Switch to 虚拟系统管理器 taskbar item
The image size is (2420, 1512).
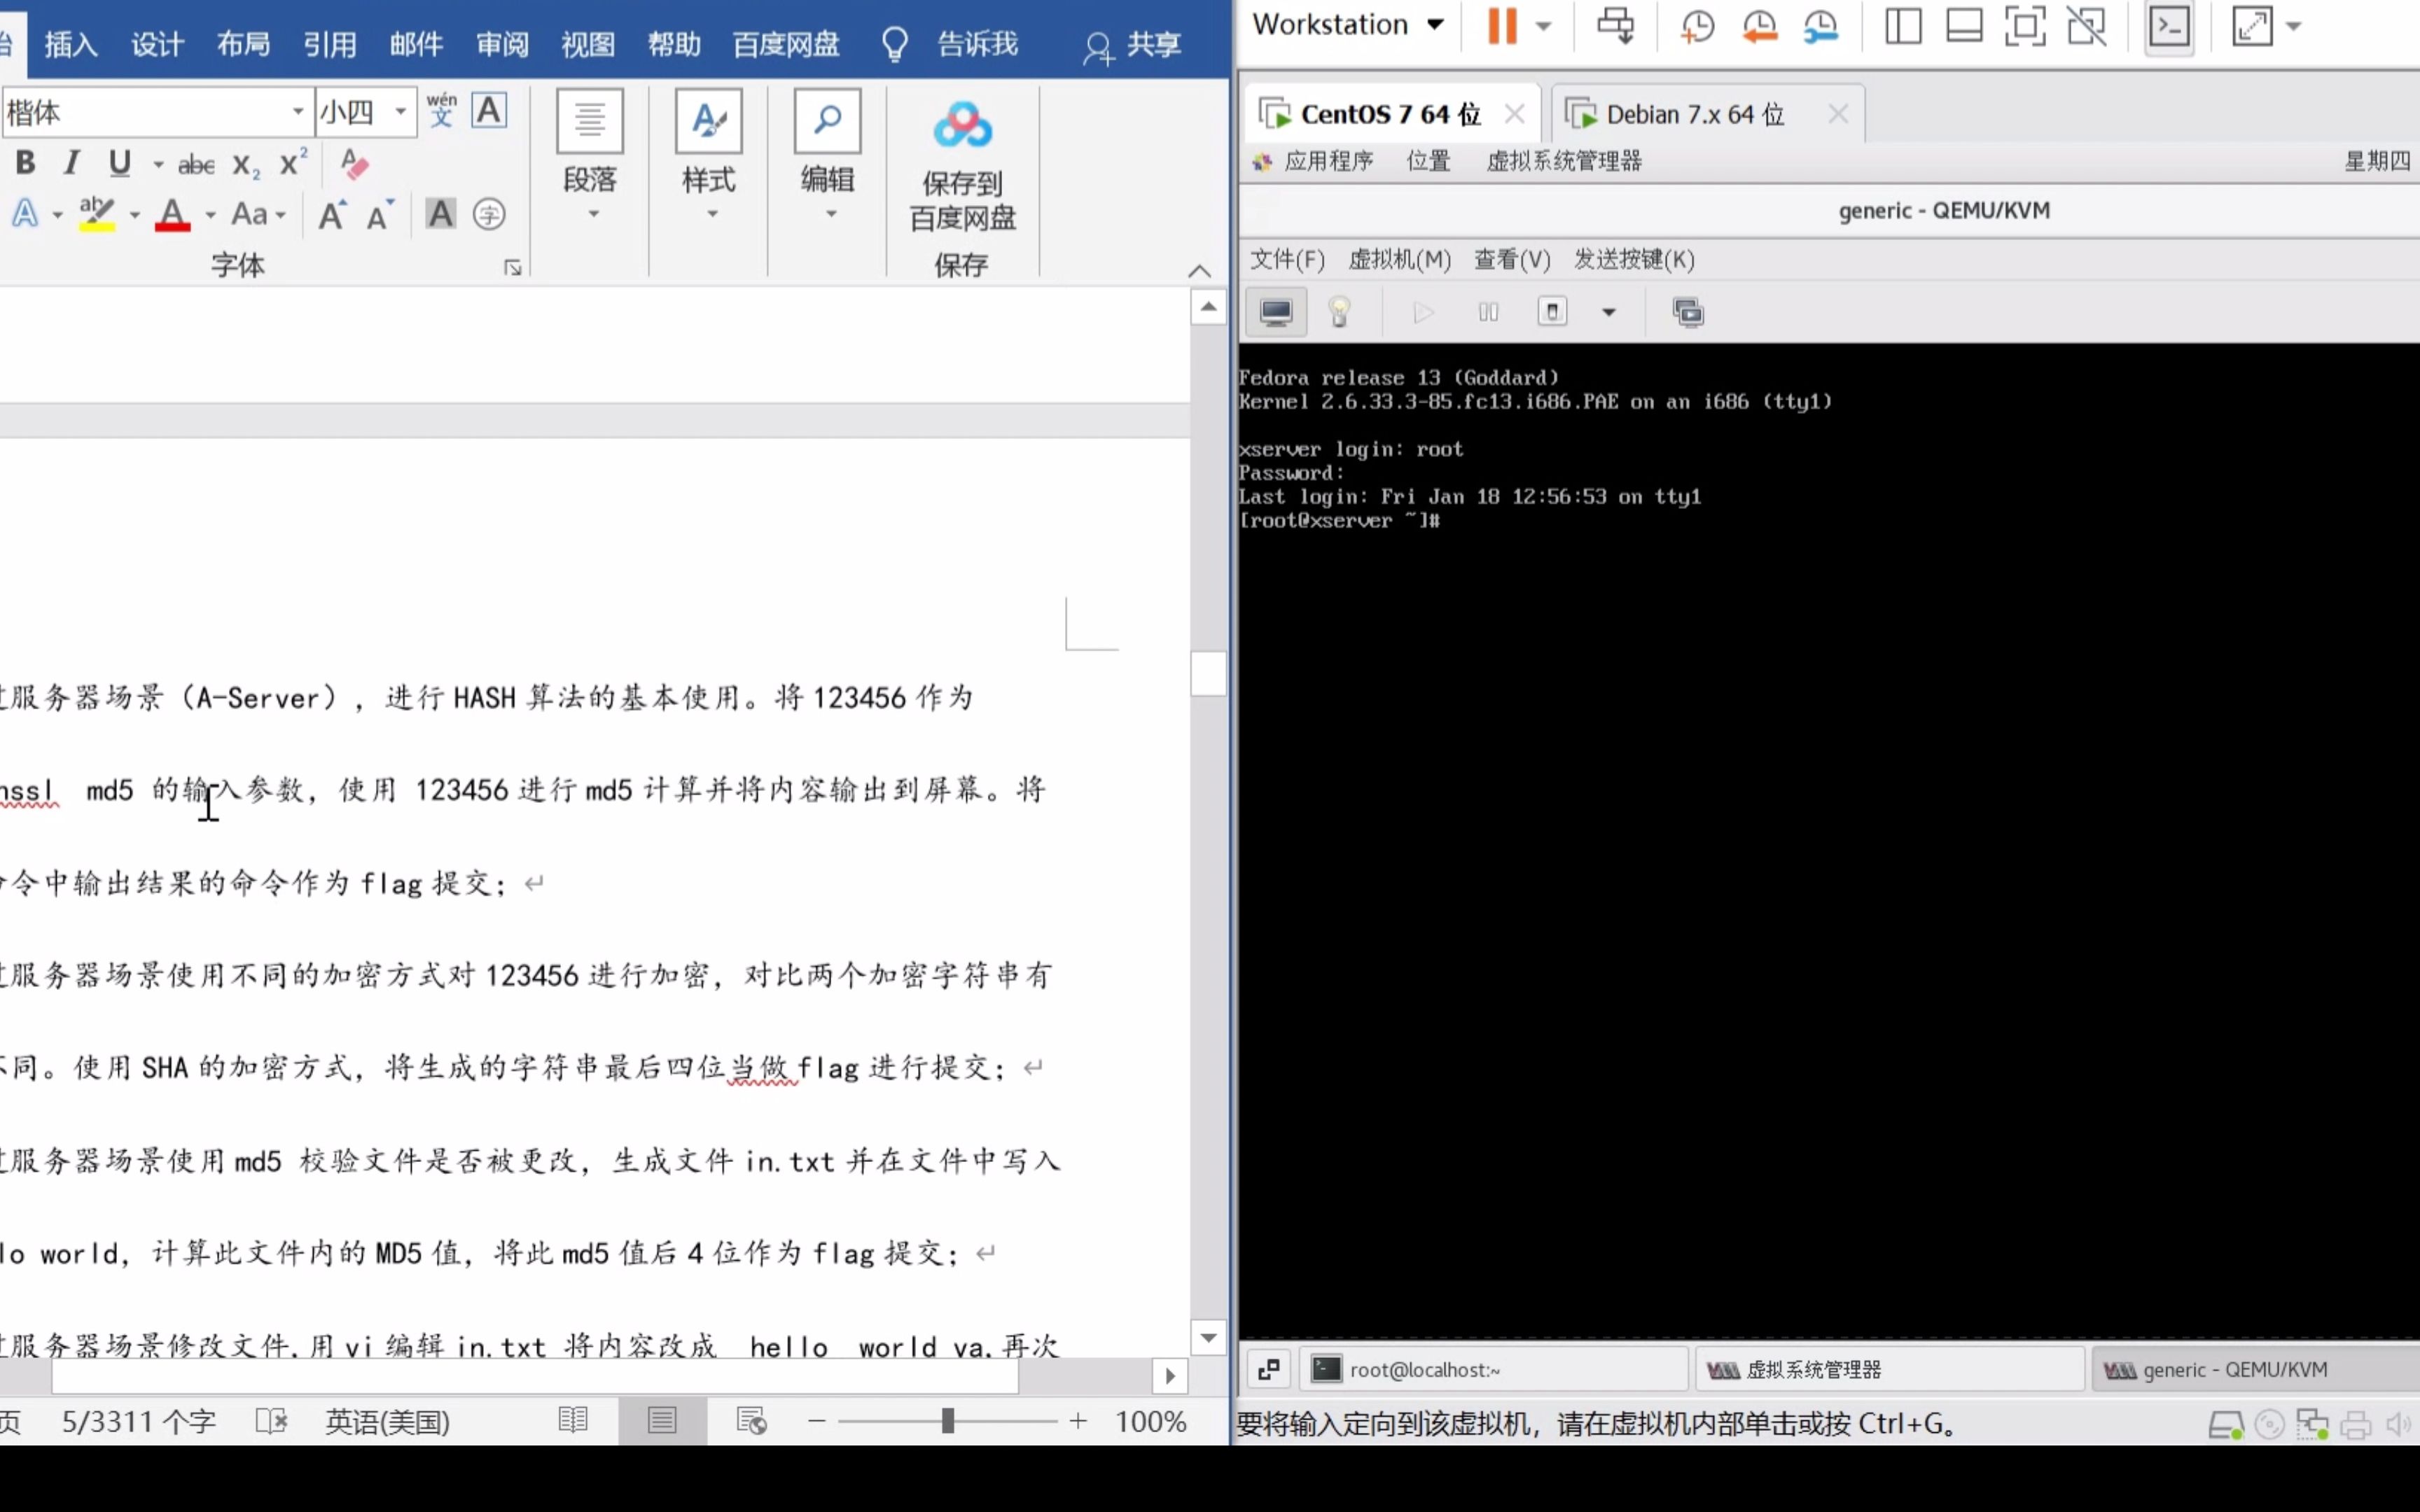pyautogui.click(x=1890, y=1369)
